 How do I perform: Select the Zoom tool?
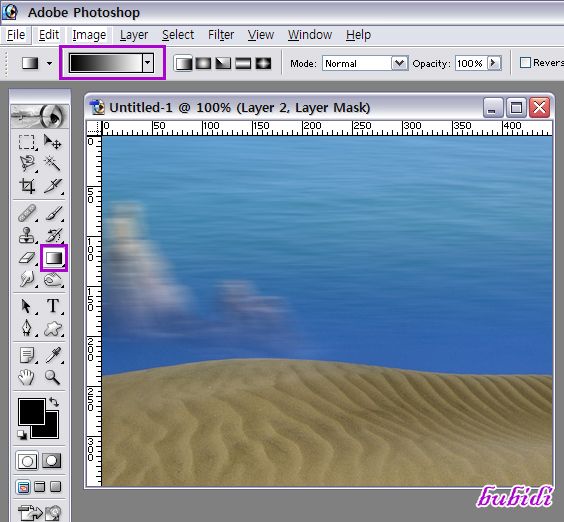click(x=53, y=377)
